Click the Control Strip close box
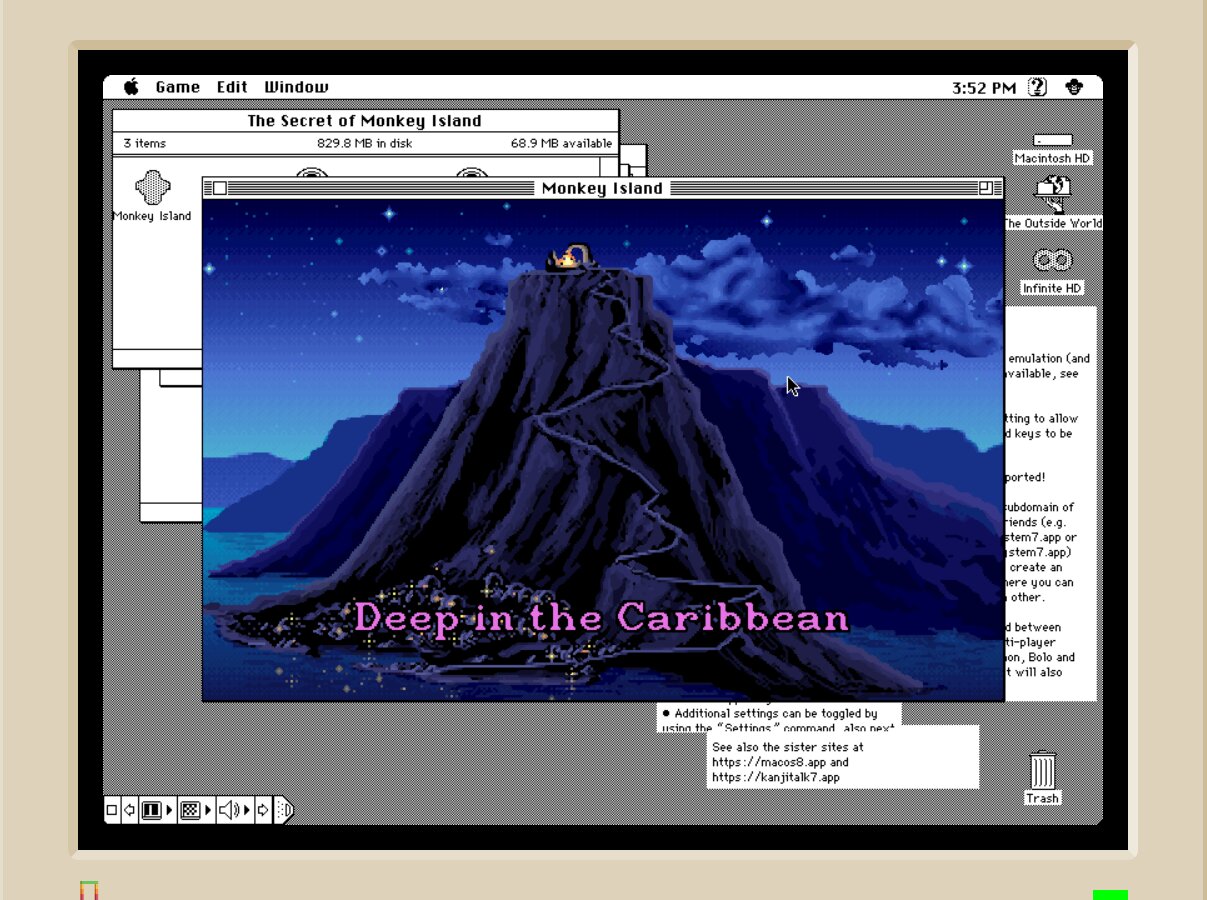Screen dimensions: 1207x900 (x=112, y=810)
